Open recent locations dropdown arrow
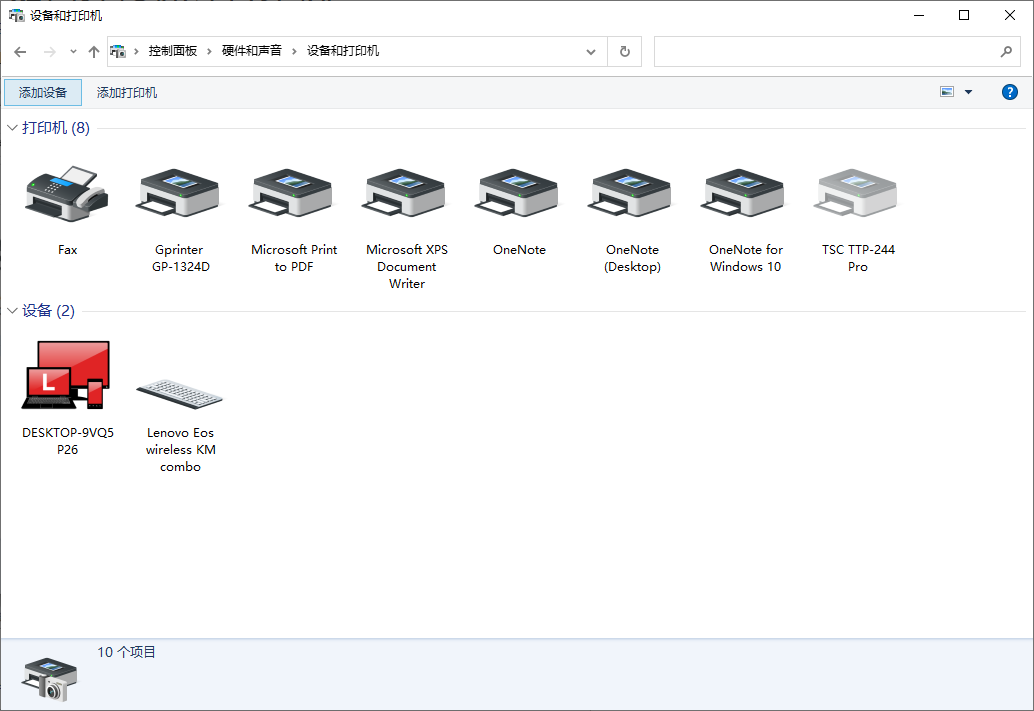 click(73, 52)
